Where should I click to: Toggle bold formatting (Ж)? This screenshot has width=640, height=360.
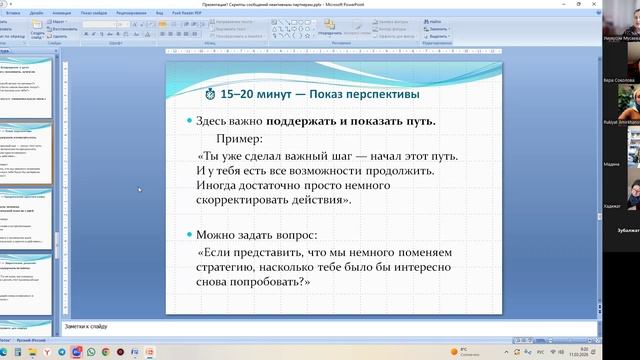point(86,34)
